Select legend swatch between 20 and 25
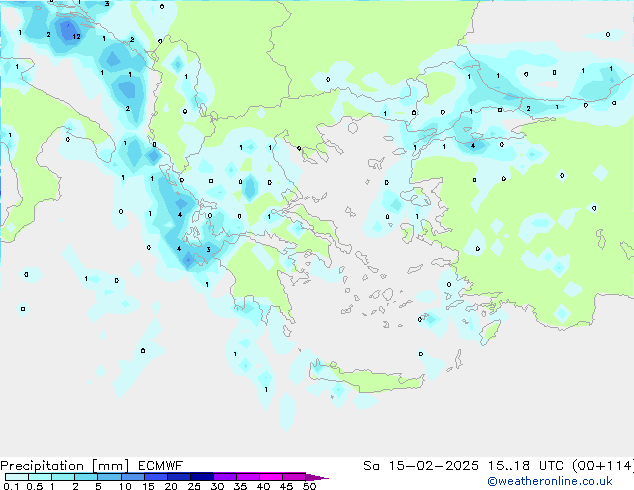This screenshot has width=634, height=490. (x=178, y=477)
